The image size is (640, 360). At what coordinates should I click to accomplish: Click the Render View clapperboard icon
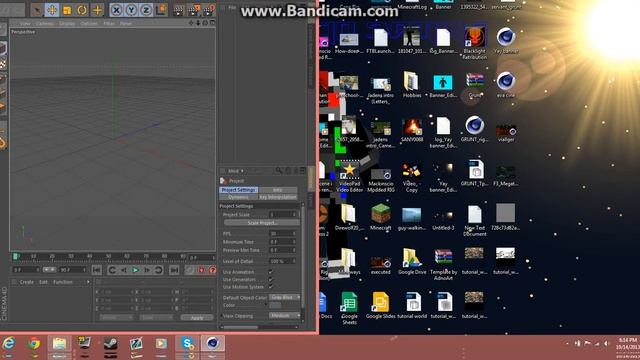178,10
